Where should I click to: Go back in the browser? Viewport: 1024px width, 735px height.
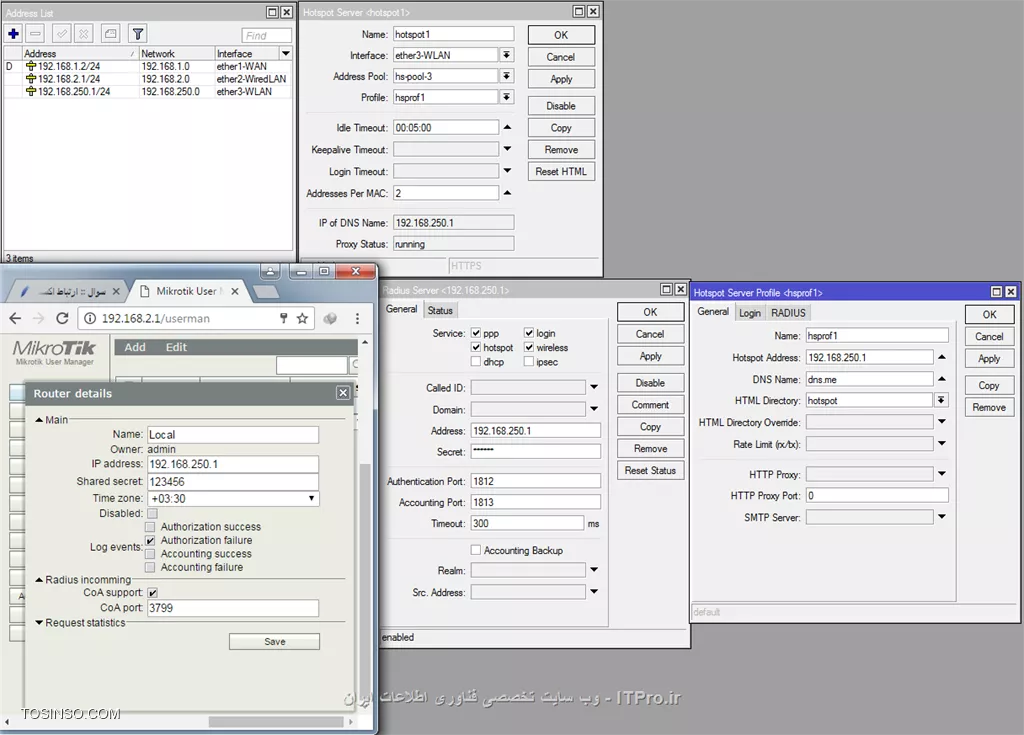click(x=15, y=318)
